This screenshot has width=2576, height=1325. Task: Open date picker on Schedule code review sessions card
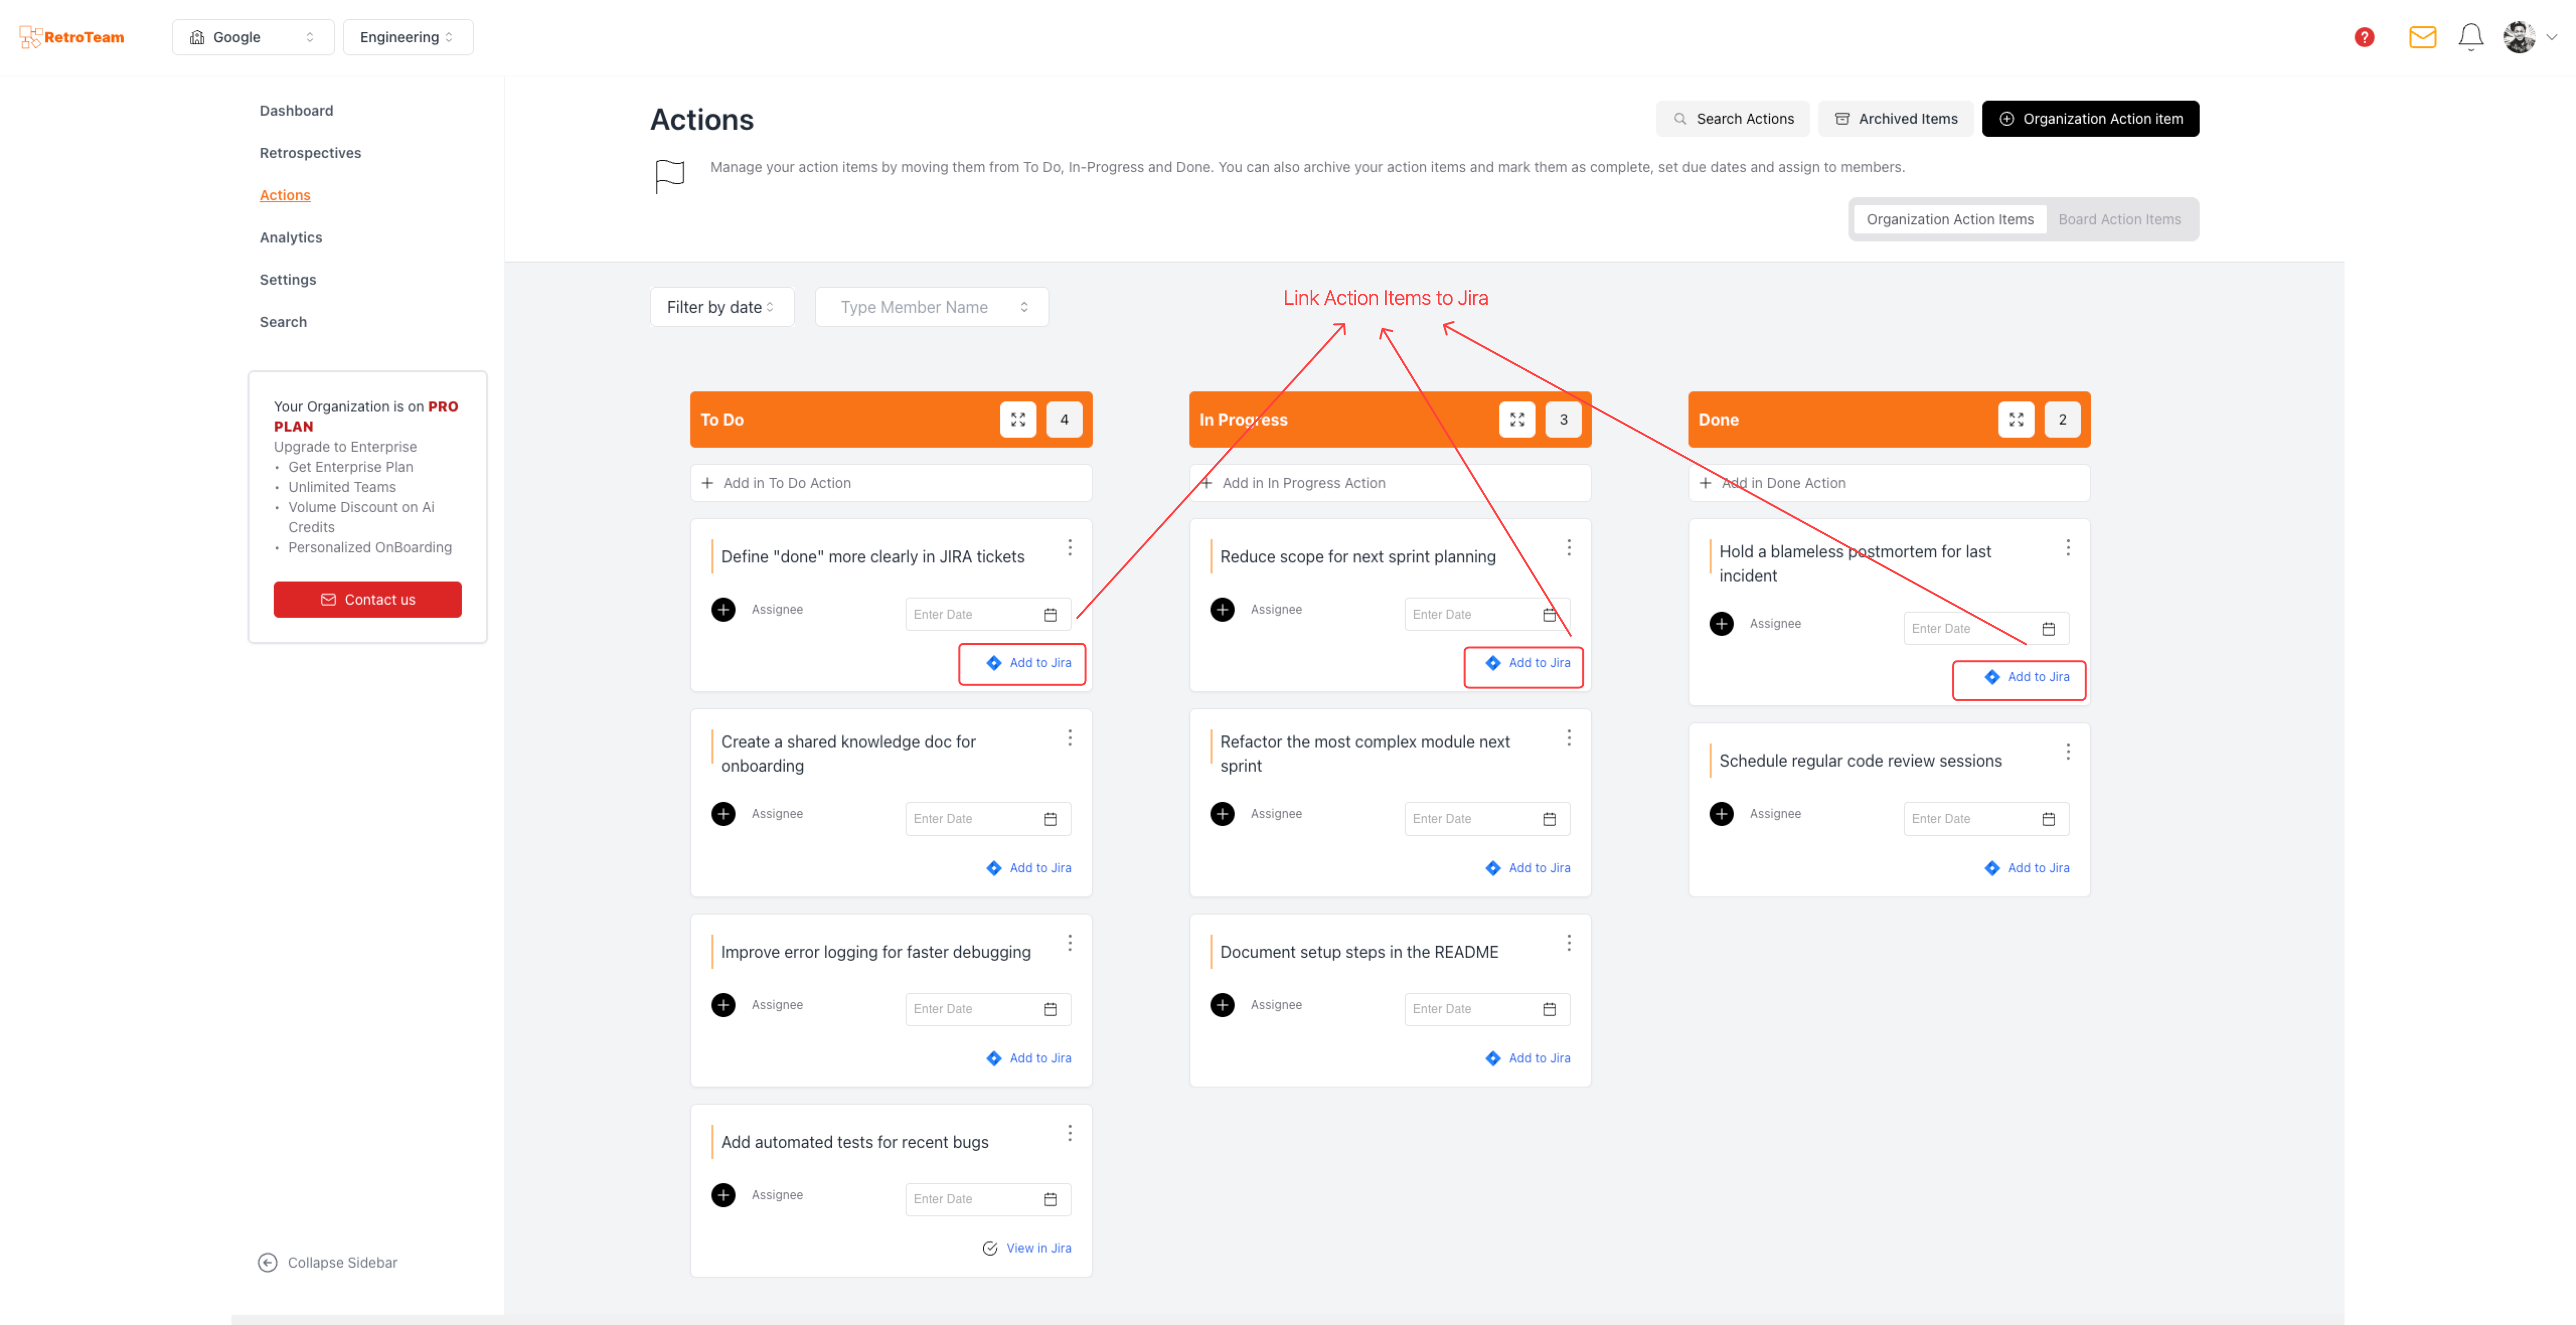point(2048,819)
